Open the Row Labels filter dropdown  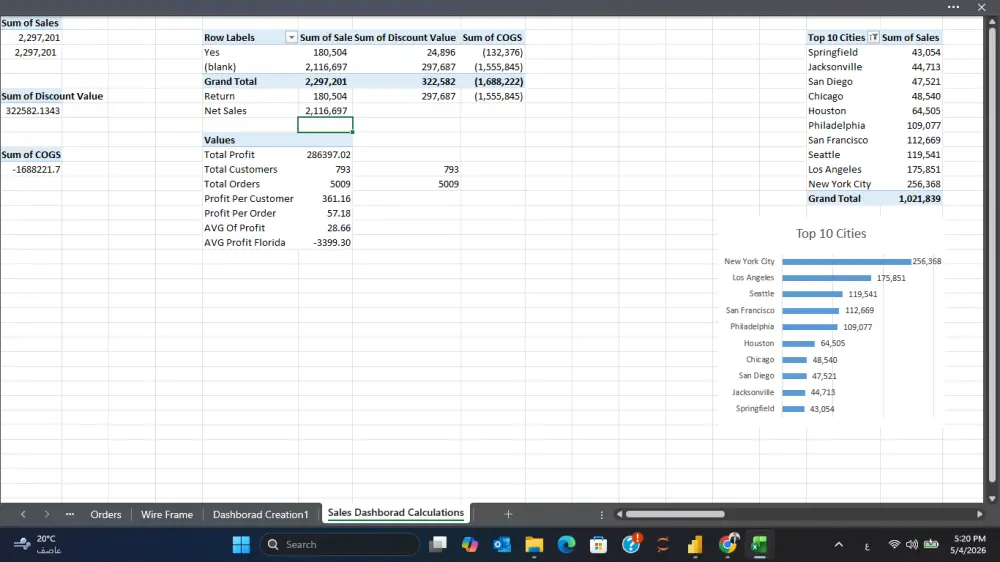click(x=291, y=38)
